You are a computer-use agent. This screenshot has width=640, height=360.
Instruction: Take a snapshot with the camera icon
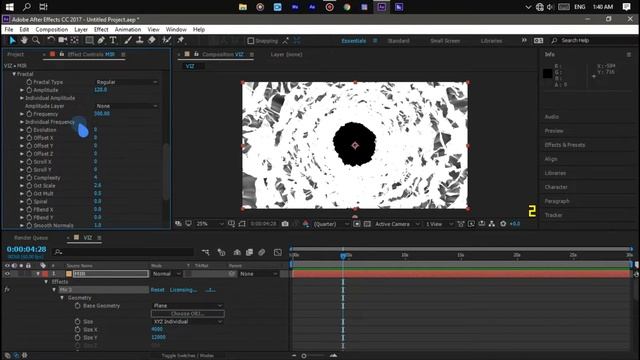pyautogui.click(x=285, y=224)
